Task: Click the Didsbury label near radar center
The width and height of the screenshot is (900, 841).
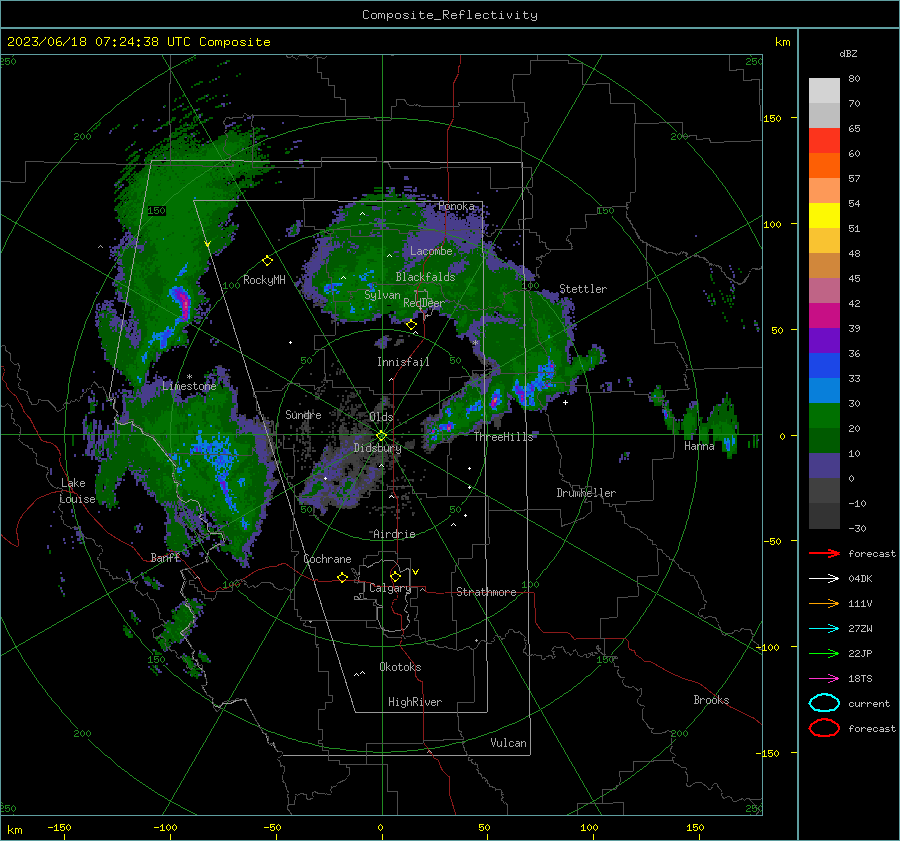Action: tap(377, 448)
